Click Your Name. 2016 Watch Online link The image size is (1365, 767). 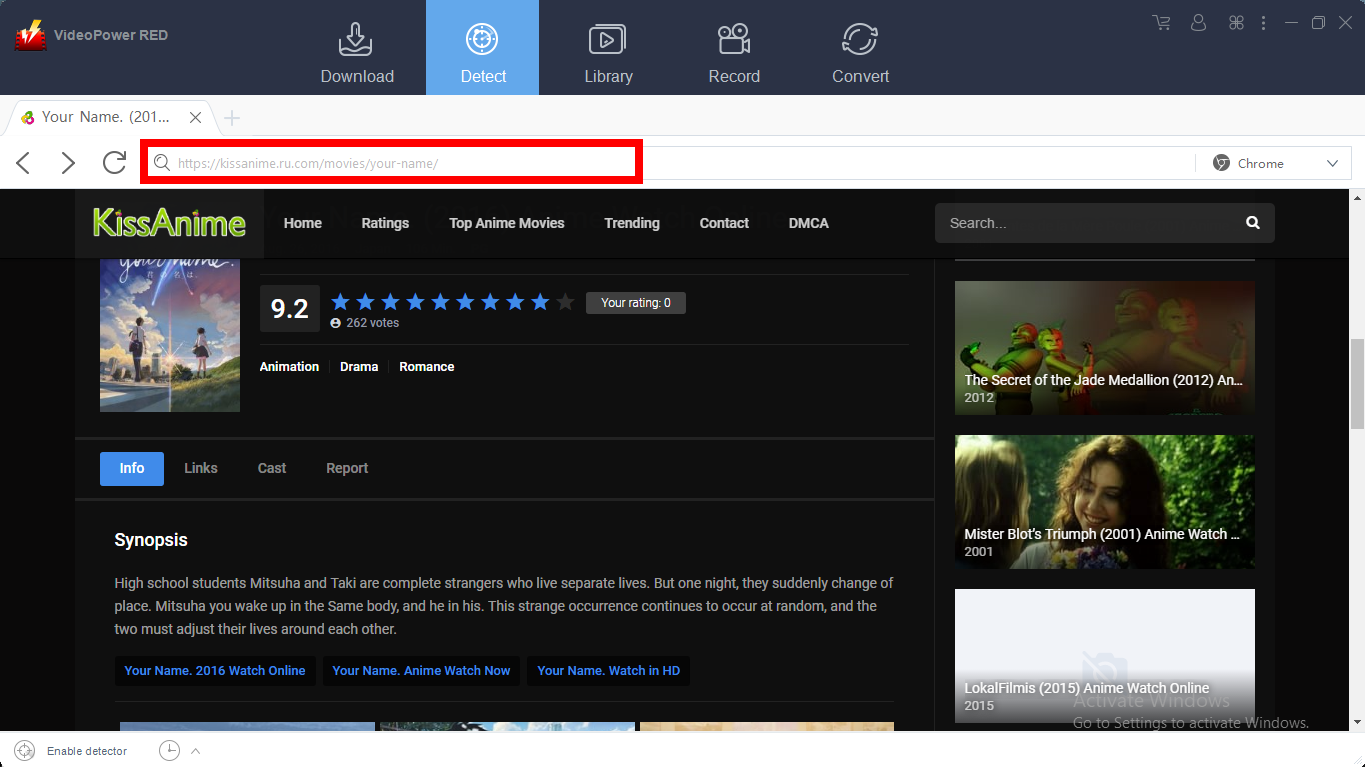(x=215, y=671)
